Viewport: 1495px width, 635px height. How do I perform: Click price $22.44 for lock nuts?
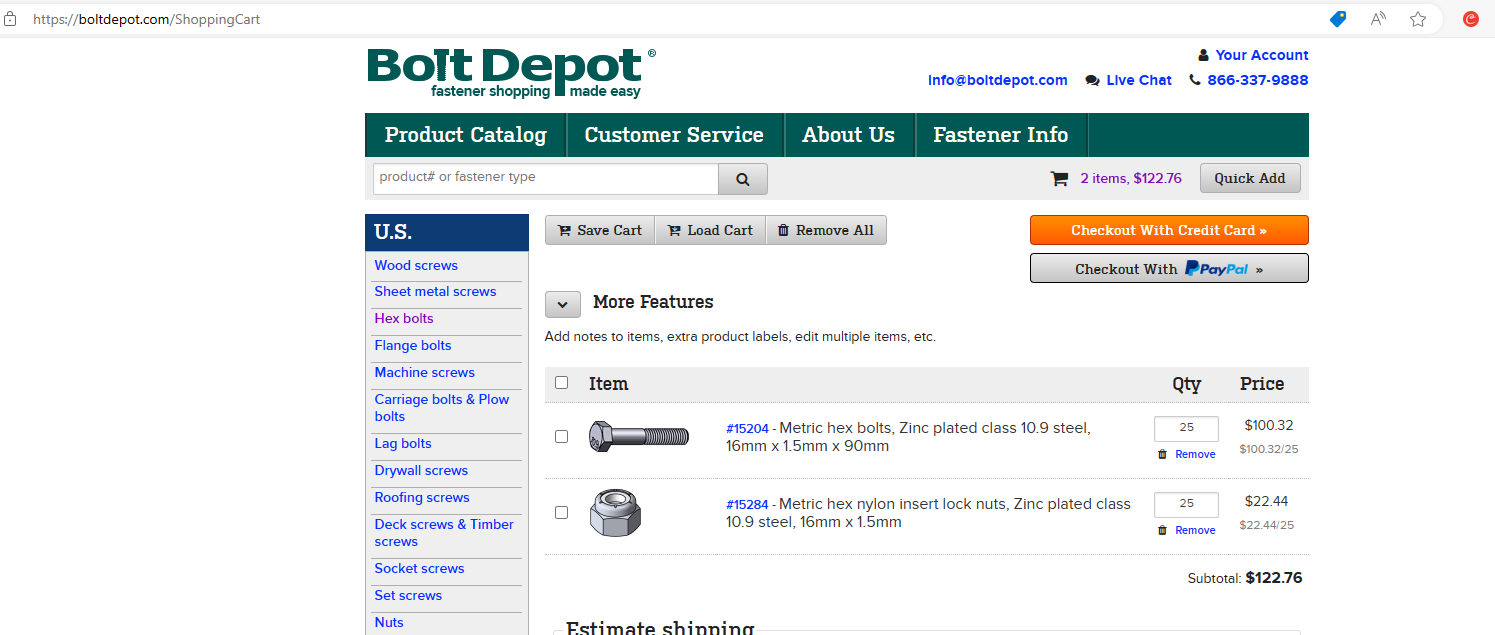pyautogui.click(x=1267, y=501)
